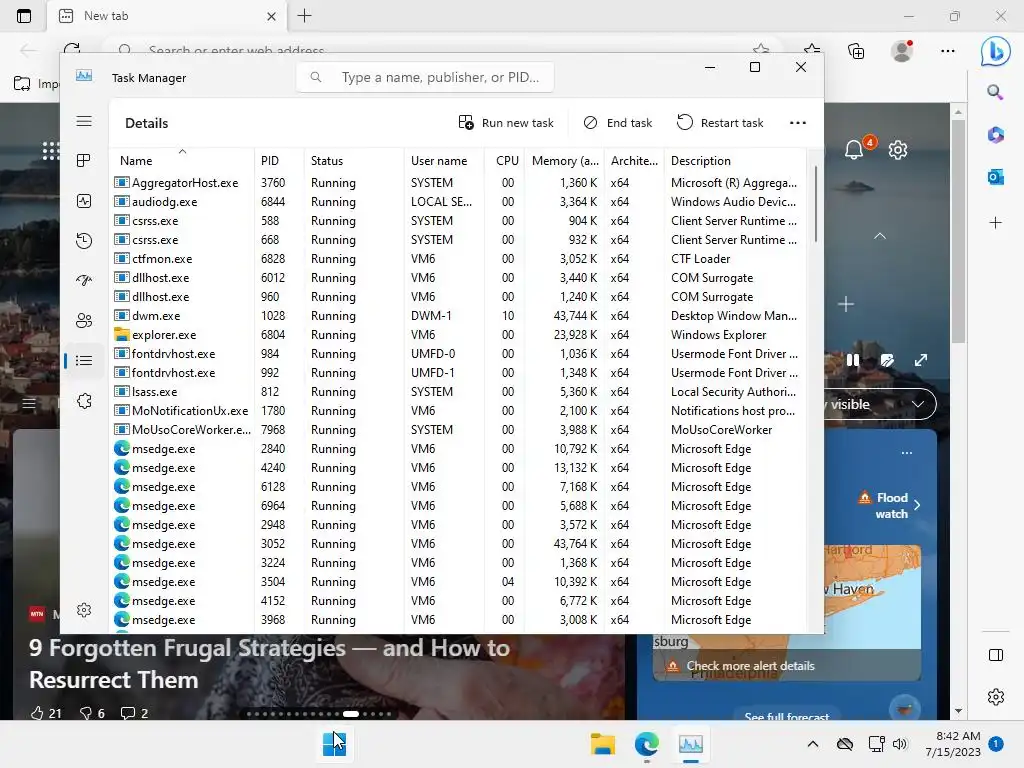Open notifications bell on new tab page

(854, 150)
